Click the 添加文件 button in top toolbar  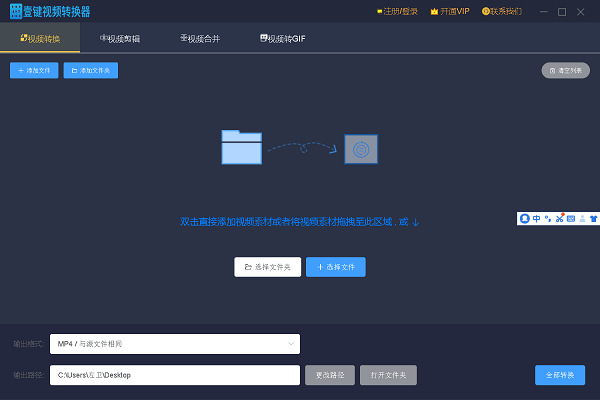coord(34,70)
